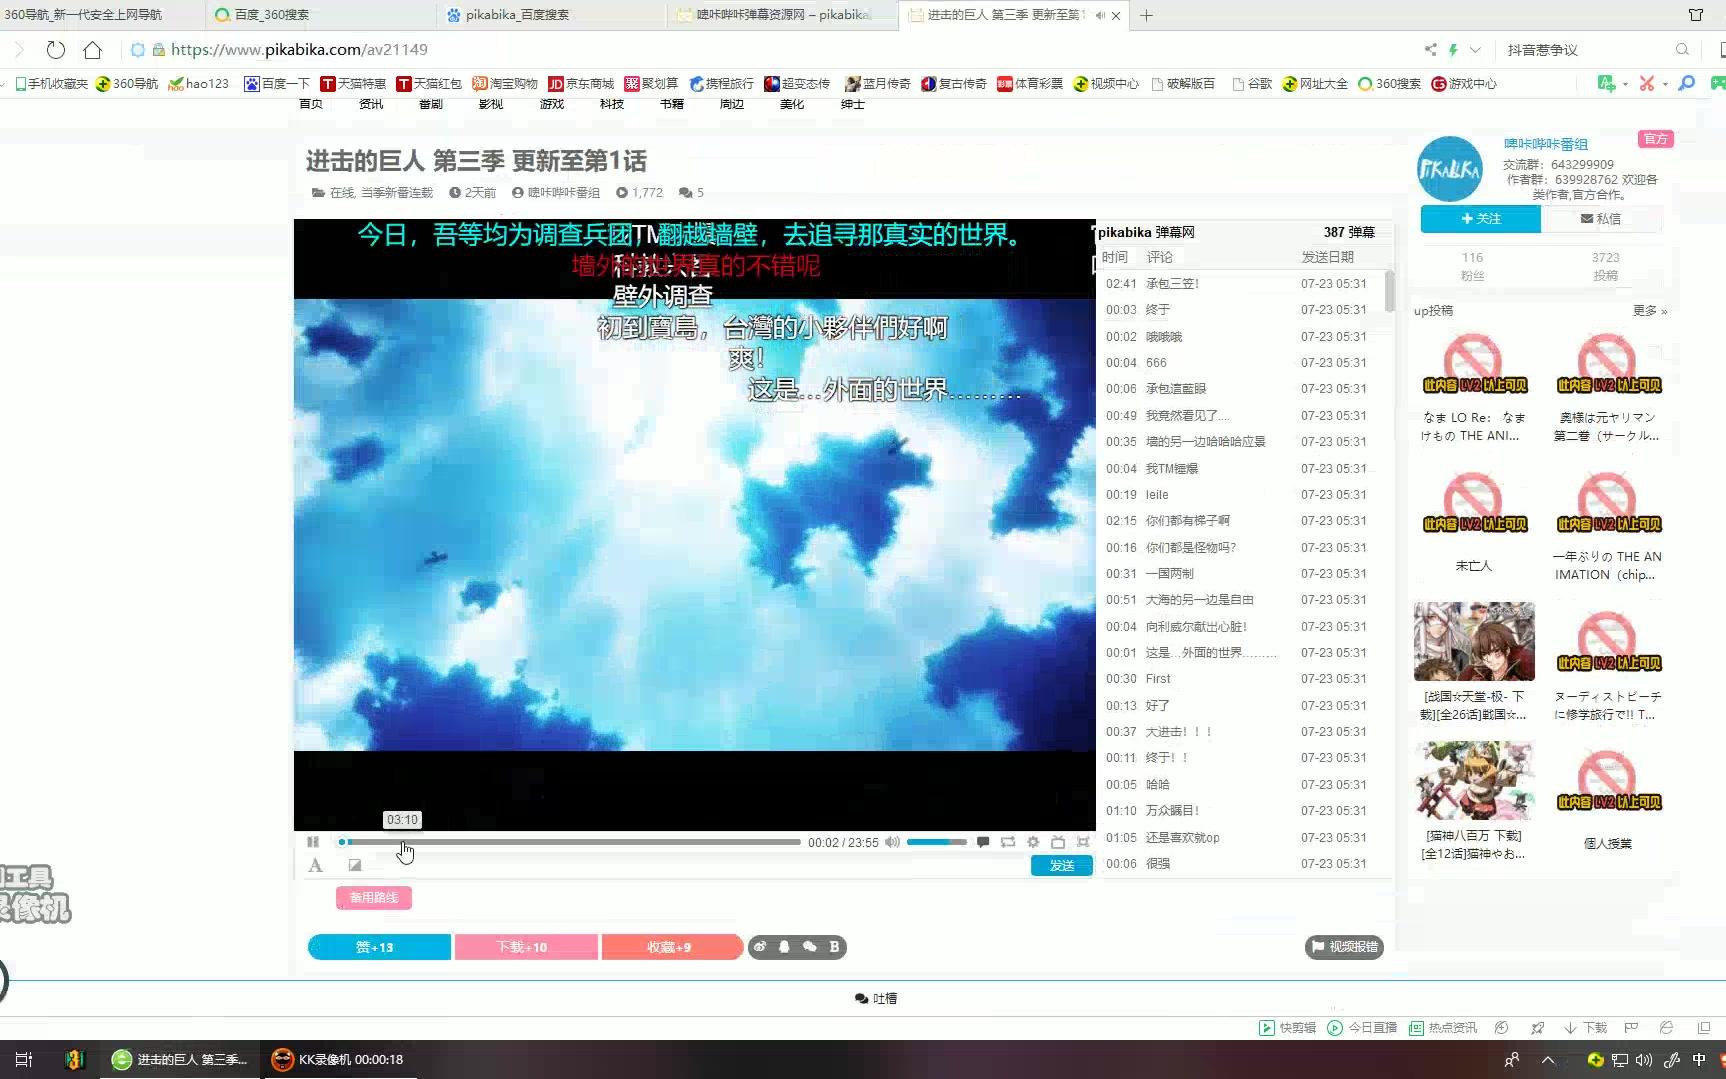Viewport: 1726px width, 1079px height.
Task: Share via the B icon
Action: pyautogui.click(x=834, y=946)
